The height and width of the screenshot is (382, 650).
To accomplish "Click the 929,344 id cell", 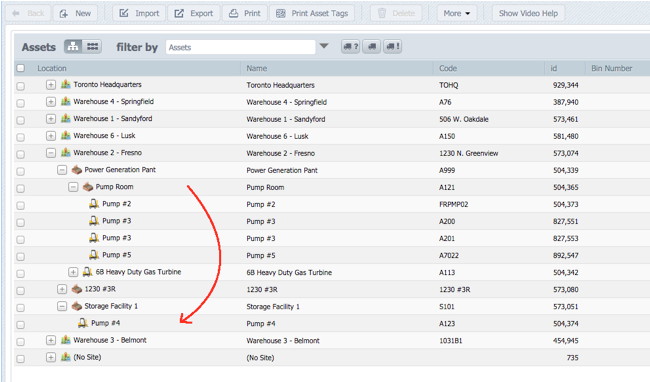I will [x=565, y=85].
